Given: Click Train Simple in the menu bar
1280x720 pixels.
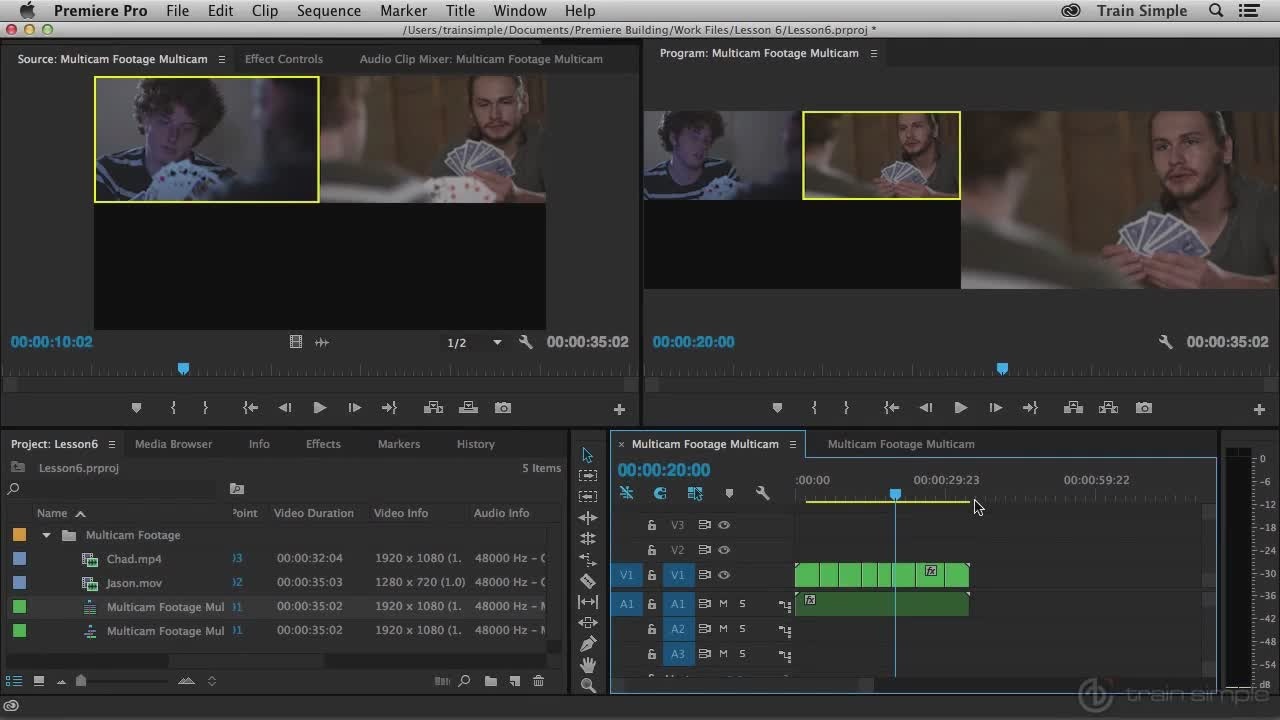Looking at the screenshot, I should click(x=1142, y=11).
